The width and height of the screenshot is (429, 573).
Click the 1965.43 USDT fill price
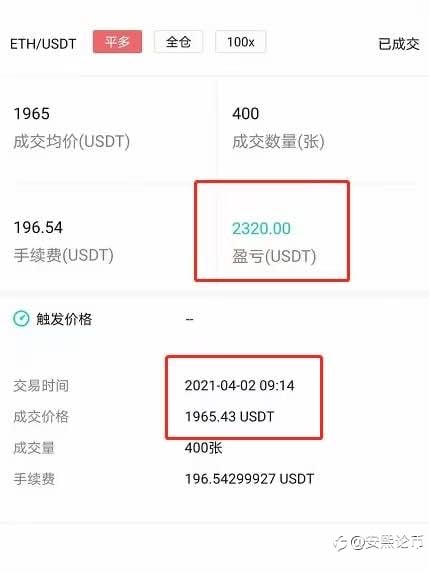pos(229,417)
